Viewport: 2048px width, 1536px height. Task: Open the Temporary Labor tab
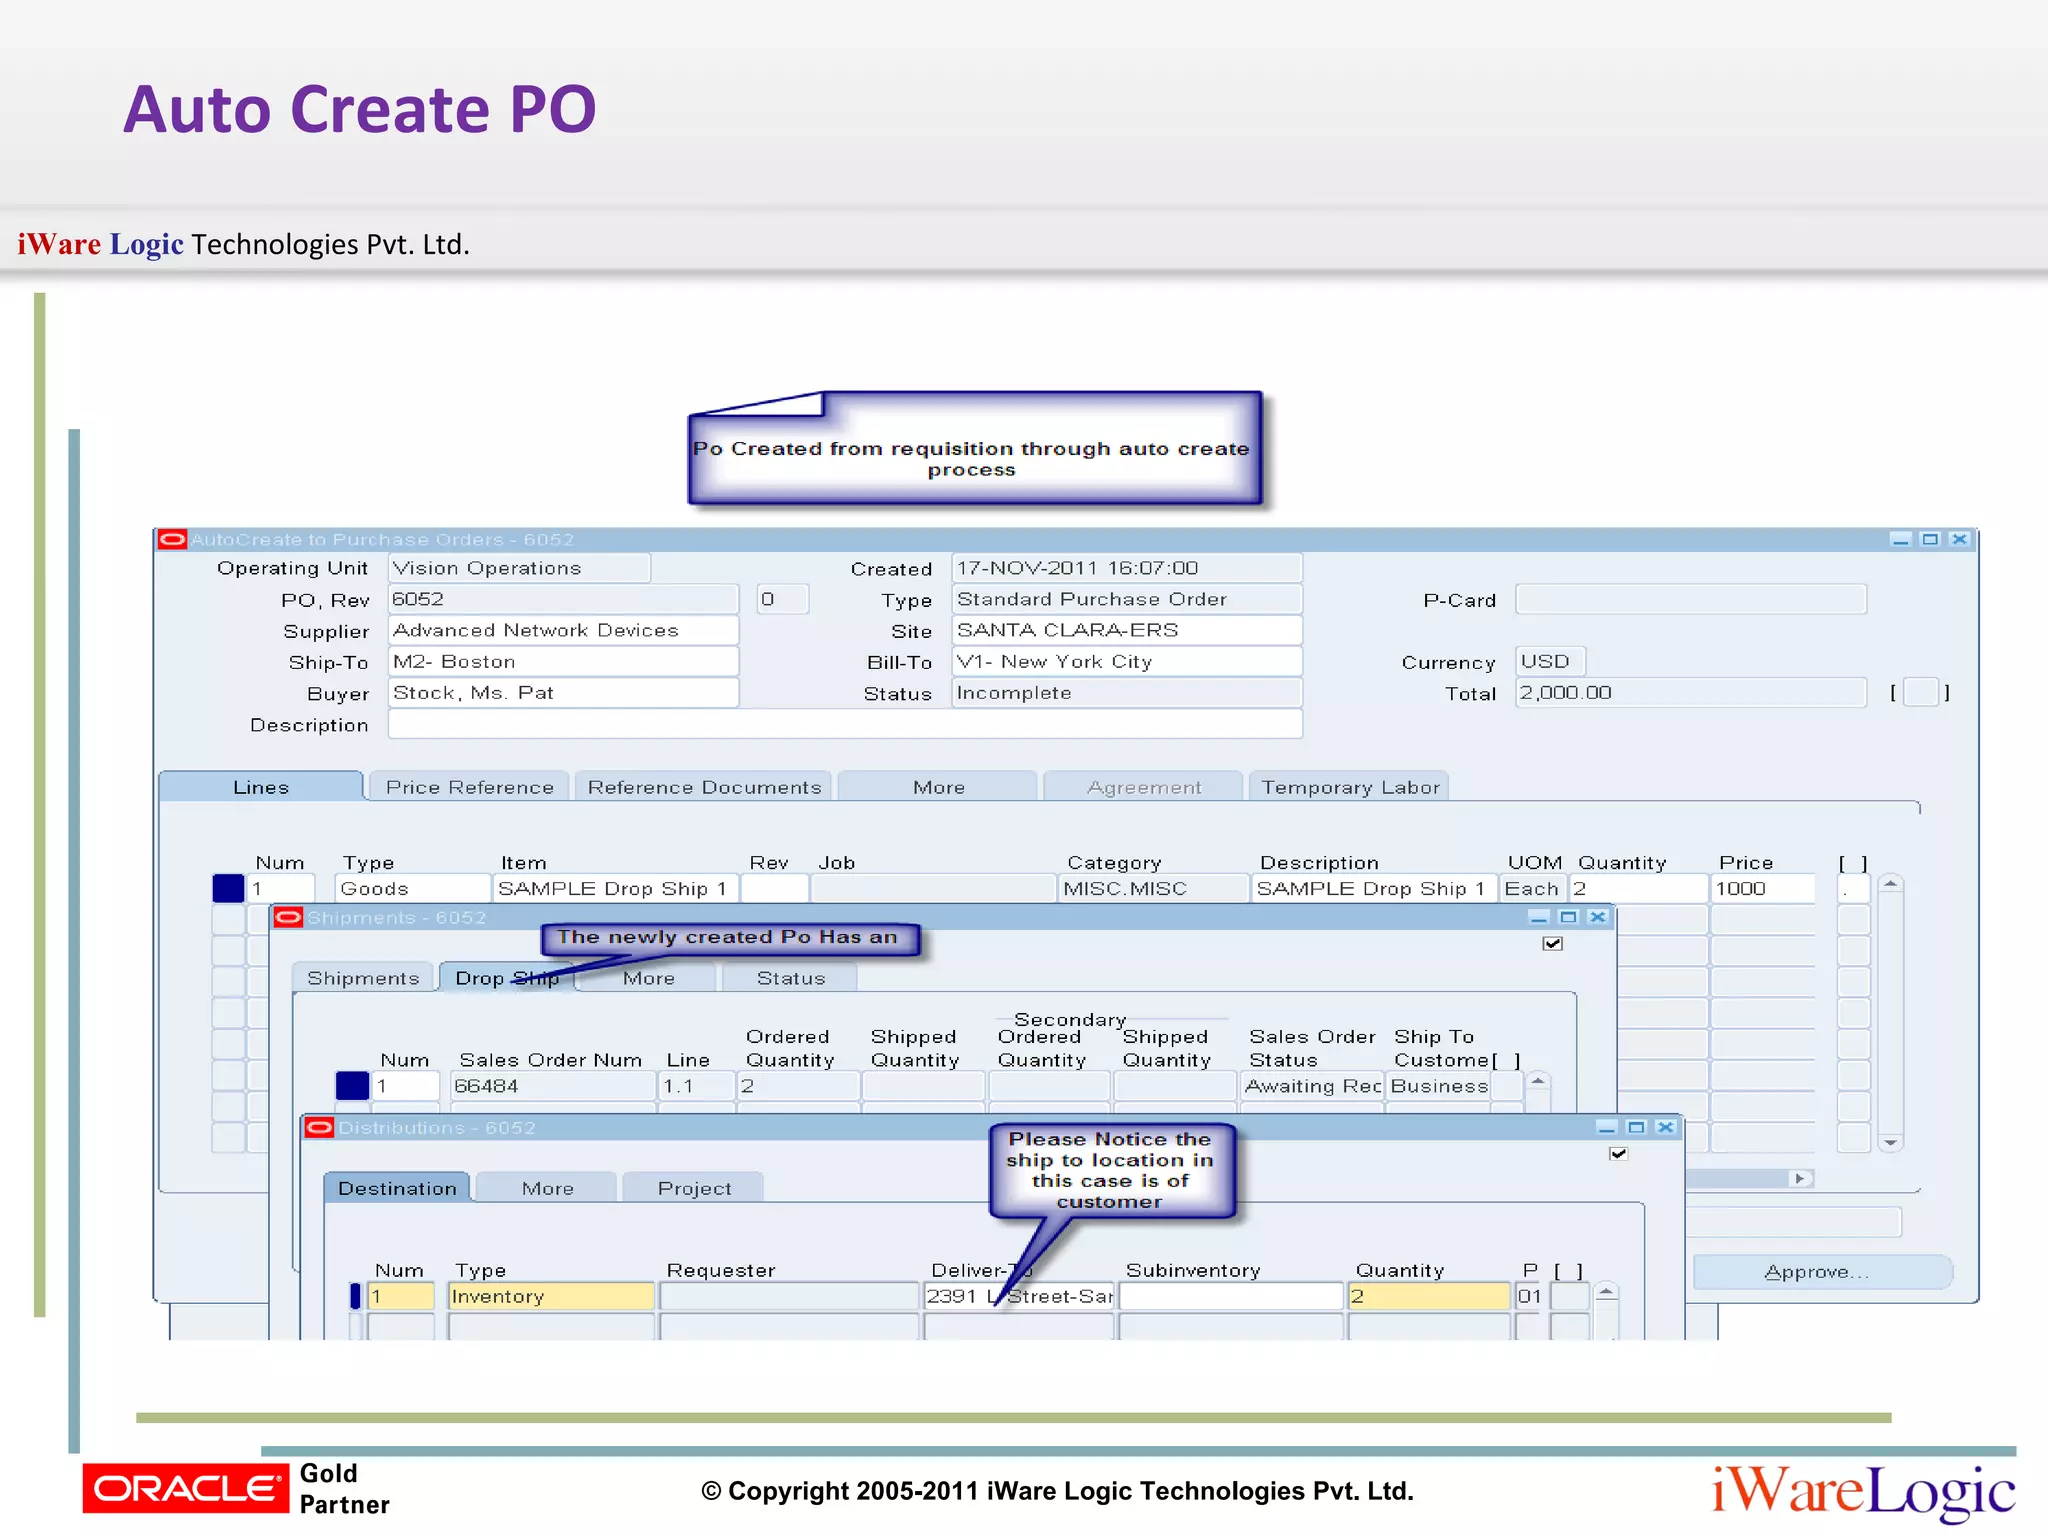1350,787
